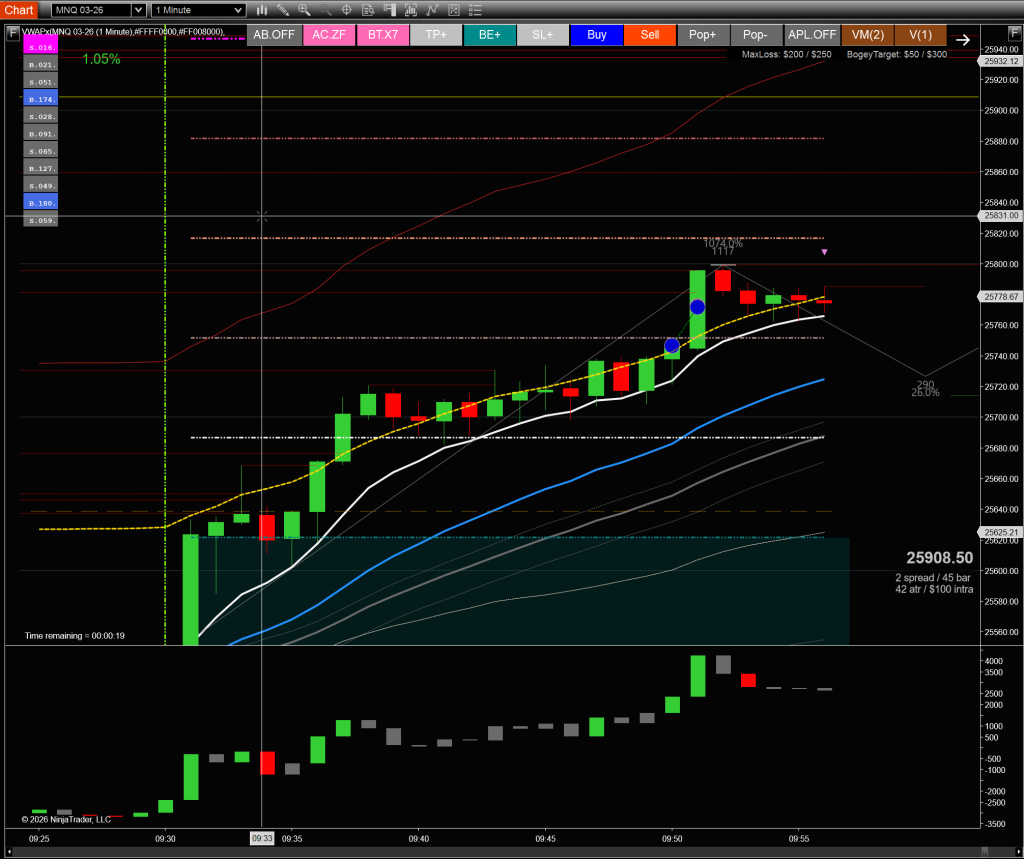Select the VM(2) button
Screen dimensions: 1024x859
click(867, 34)
